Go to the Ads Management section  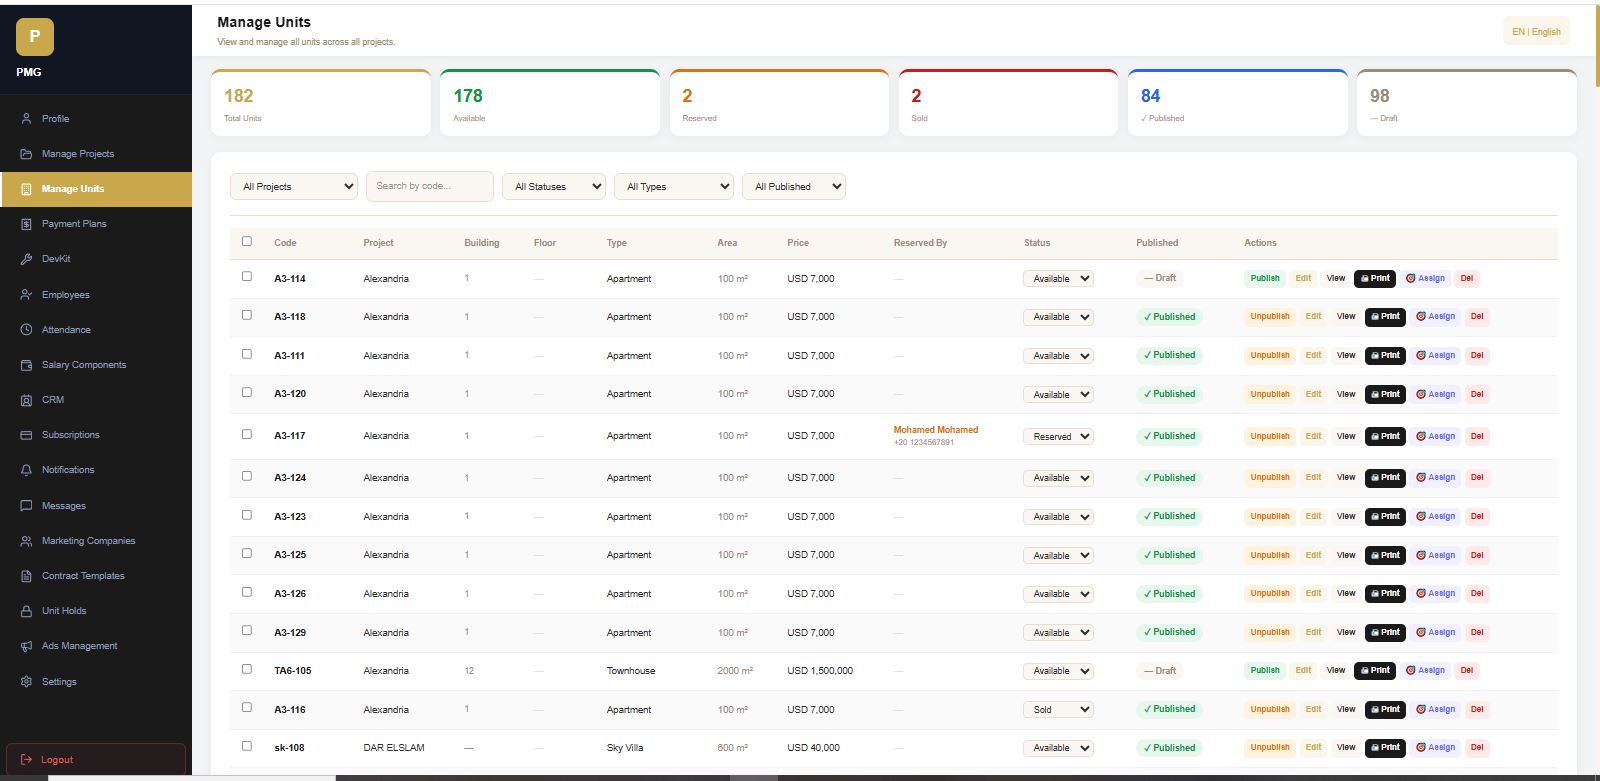[96, 646]
